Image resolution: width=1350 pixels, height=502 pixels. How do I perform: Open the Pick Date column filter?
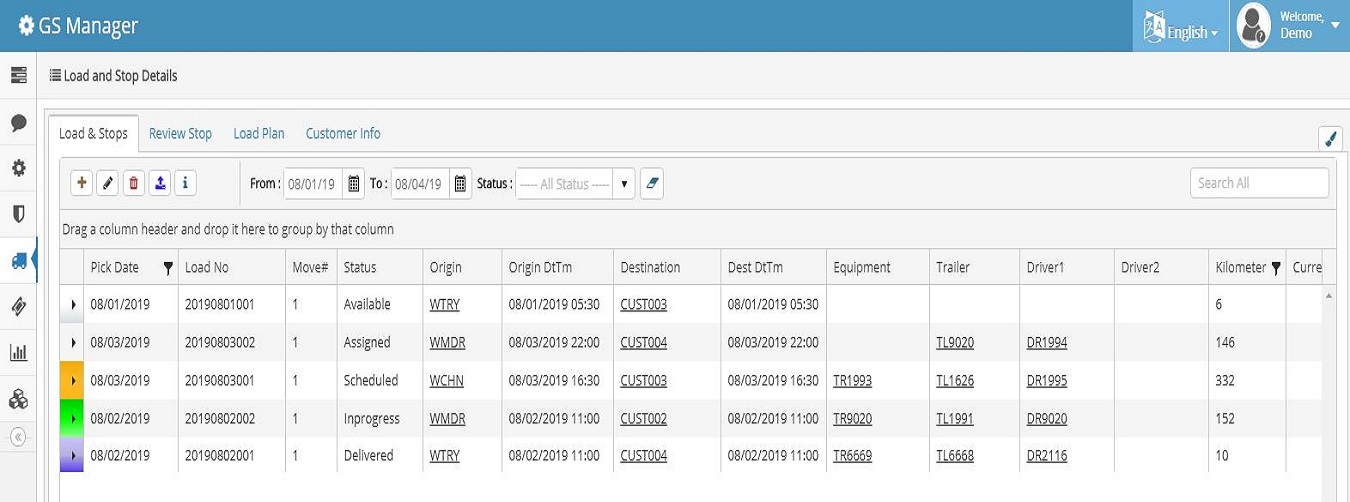[x=168, y=268]
